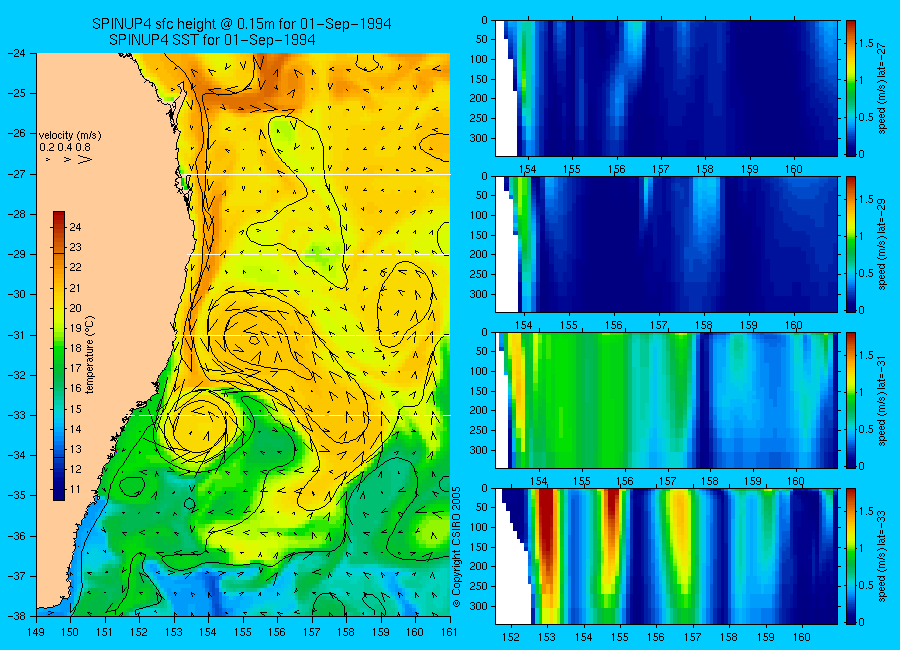Click the "speed (m/s) lat=-29" label
The width and height of the screenshot is (900, 650).
click(882, 244)
